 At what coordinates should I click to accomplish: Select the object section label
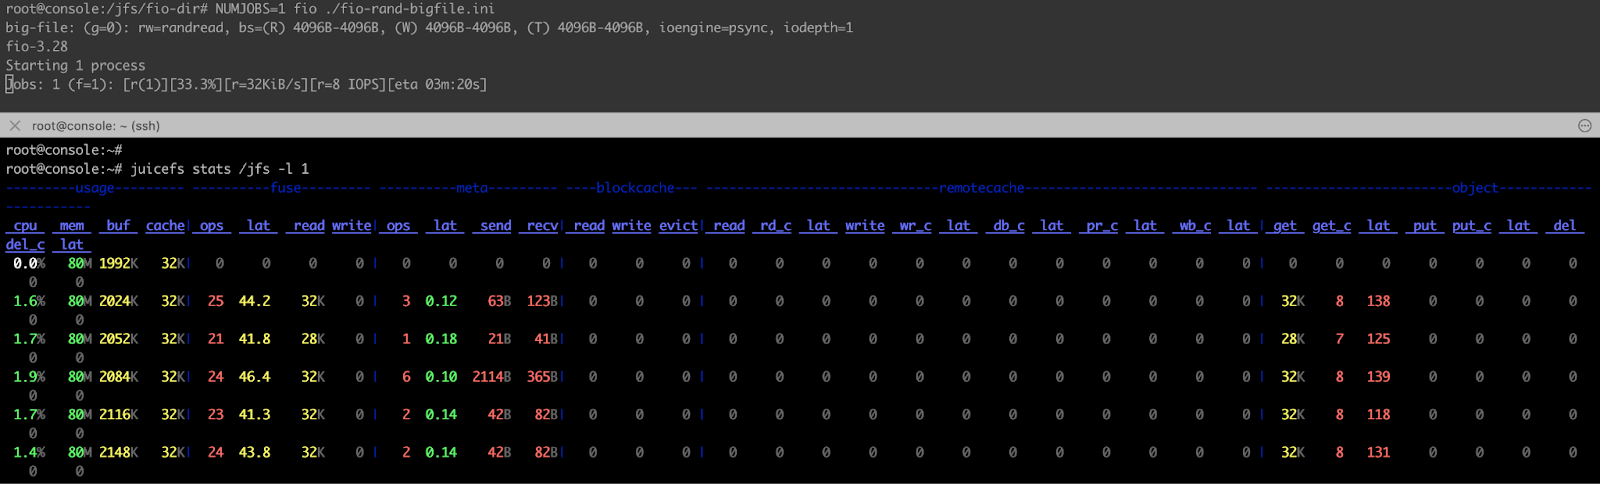pos(1475,188)
